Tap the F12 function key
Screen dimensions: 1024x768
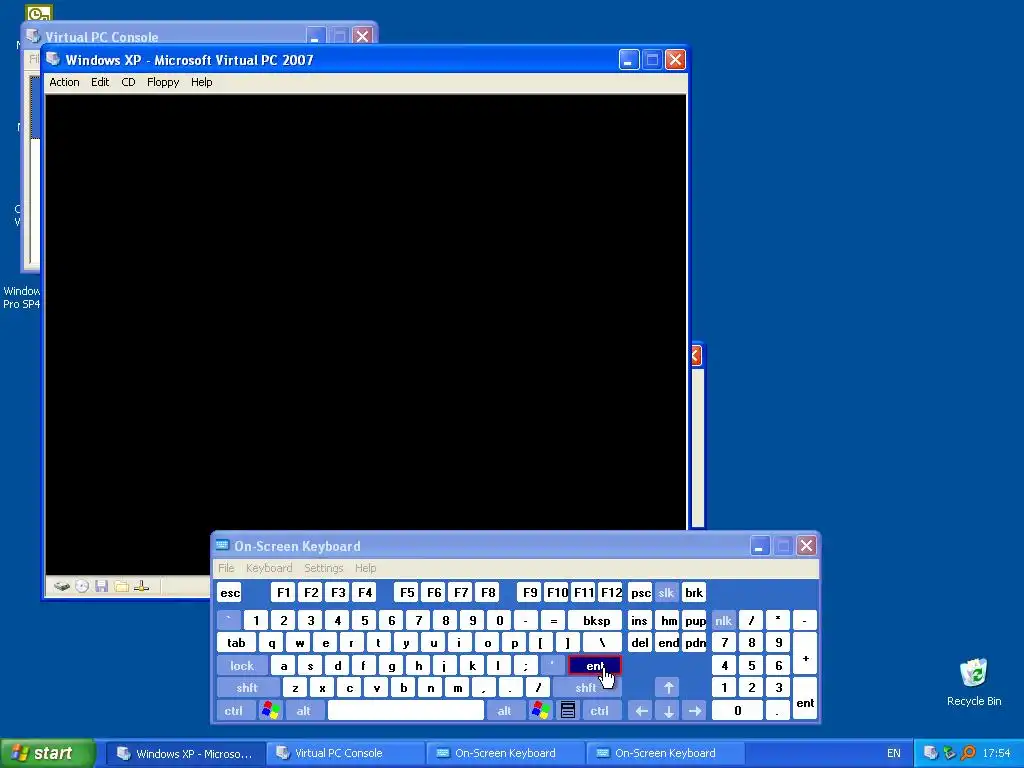click(x=611, y=592)
